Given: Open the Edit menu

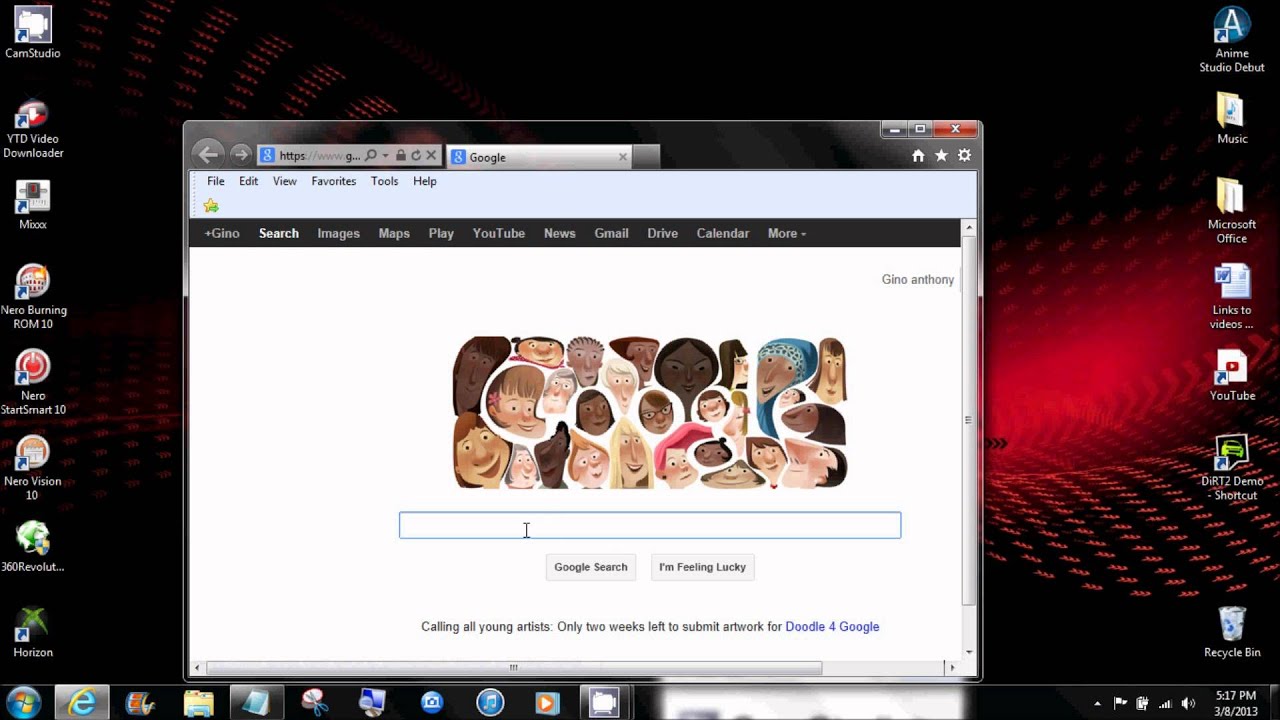Looking at the screenshot, I should pos(248,181).
